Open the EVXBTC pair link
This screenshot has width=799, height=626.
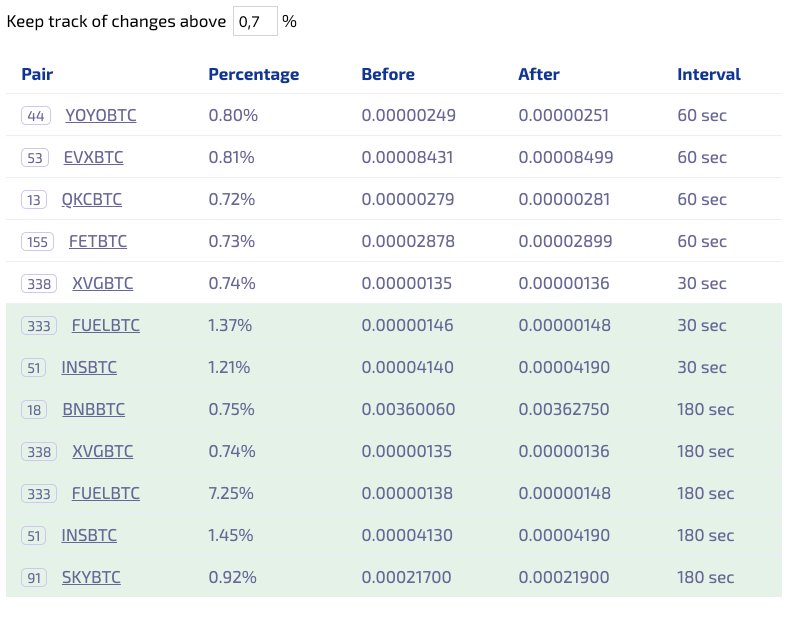[93, 158]
